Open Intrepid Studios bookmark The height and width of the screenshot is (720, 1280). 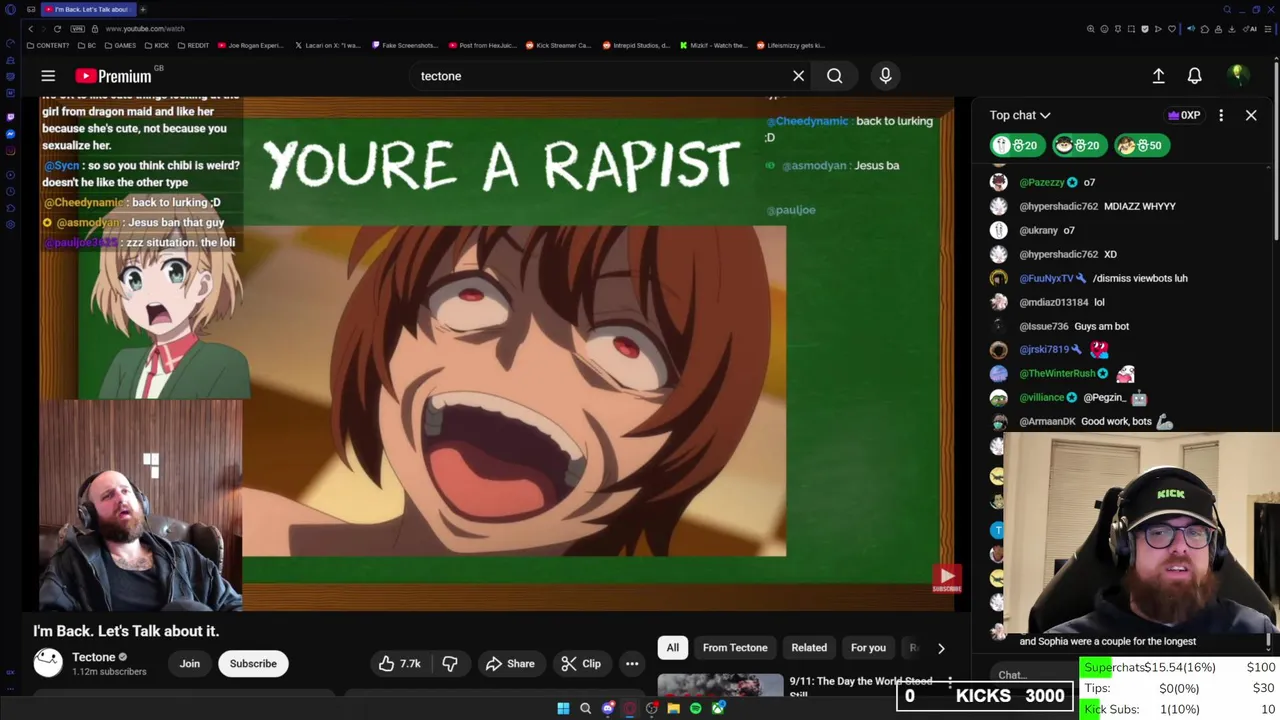(x=634, y=45)
